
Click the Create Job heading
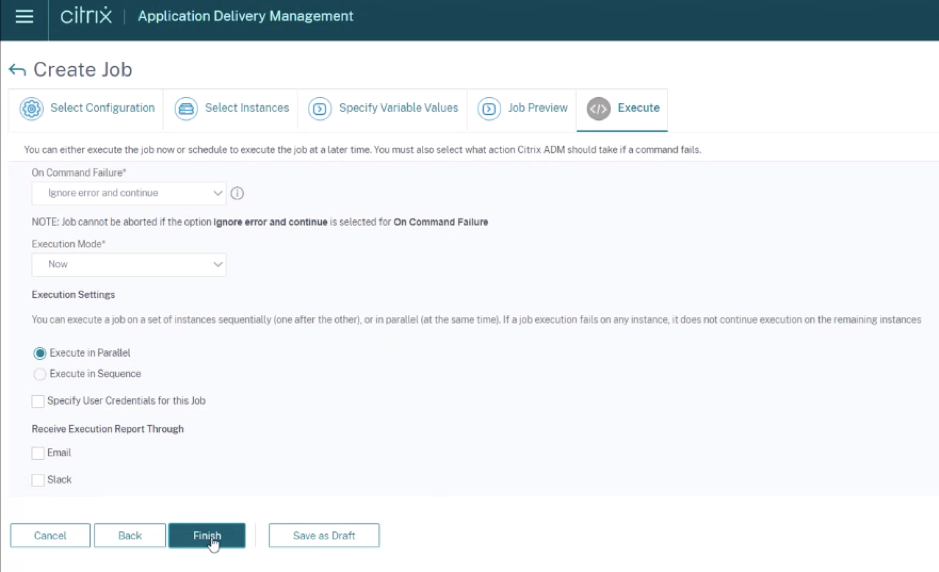[83, 69]
